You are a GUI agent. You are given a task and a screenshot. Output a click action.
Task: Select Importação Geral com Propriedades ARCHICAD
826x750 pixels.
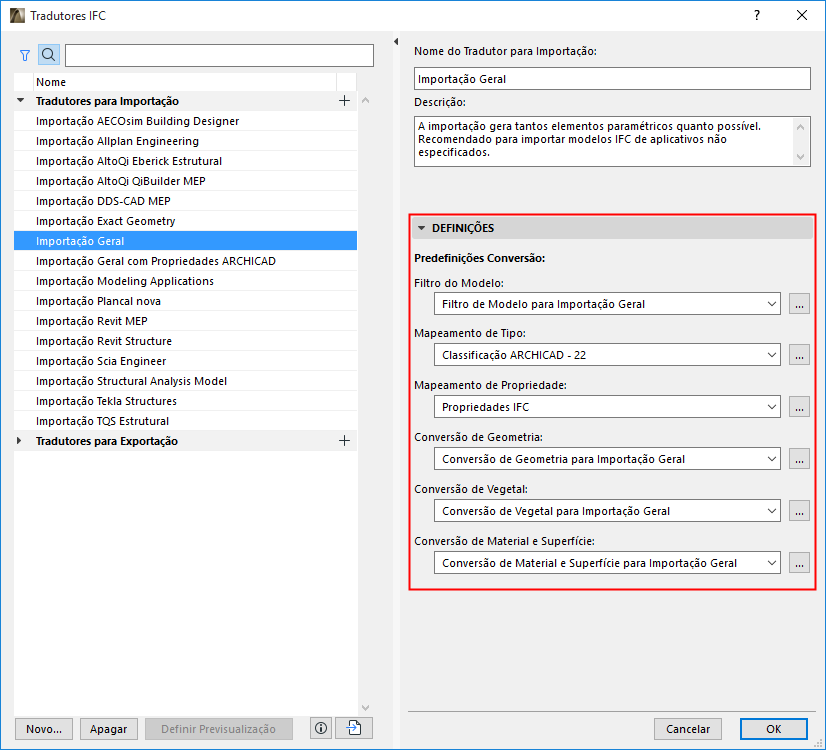pos(185,261)
